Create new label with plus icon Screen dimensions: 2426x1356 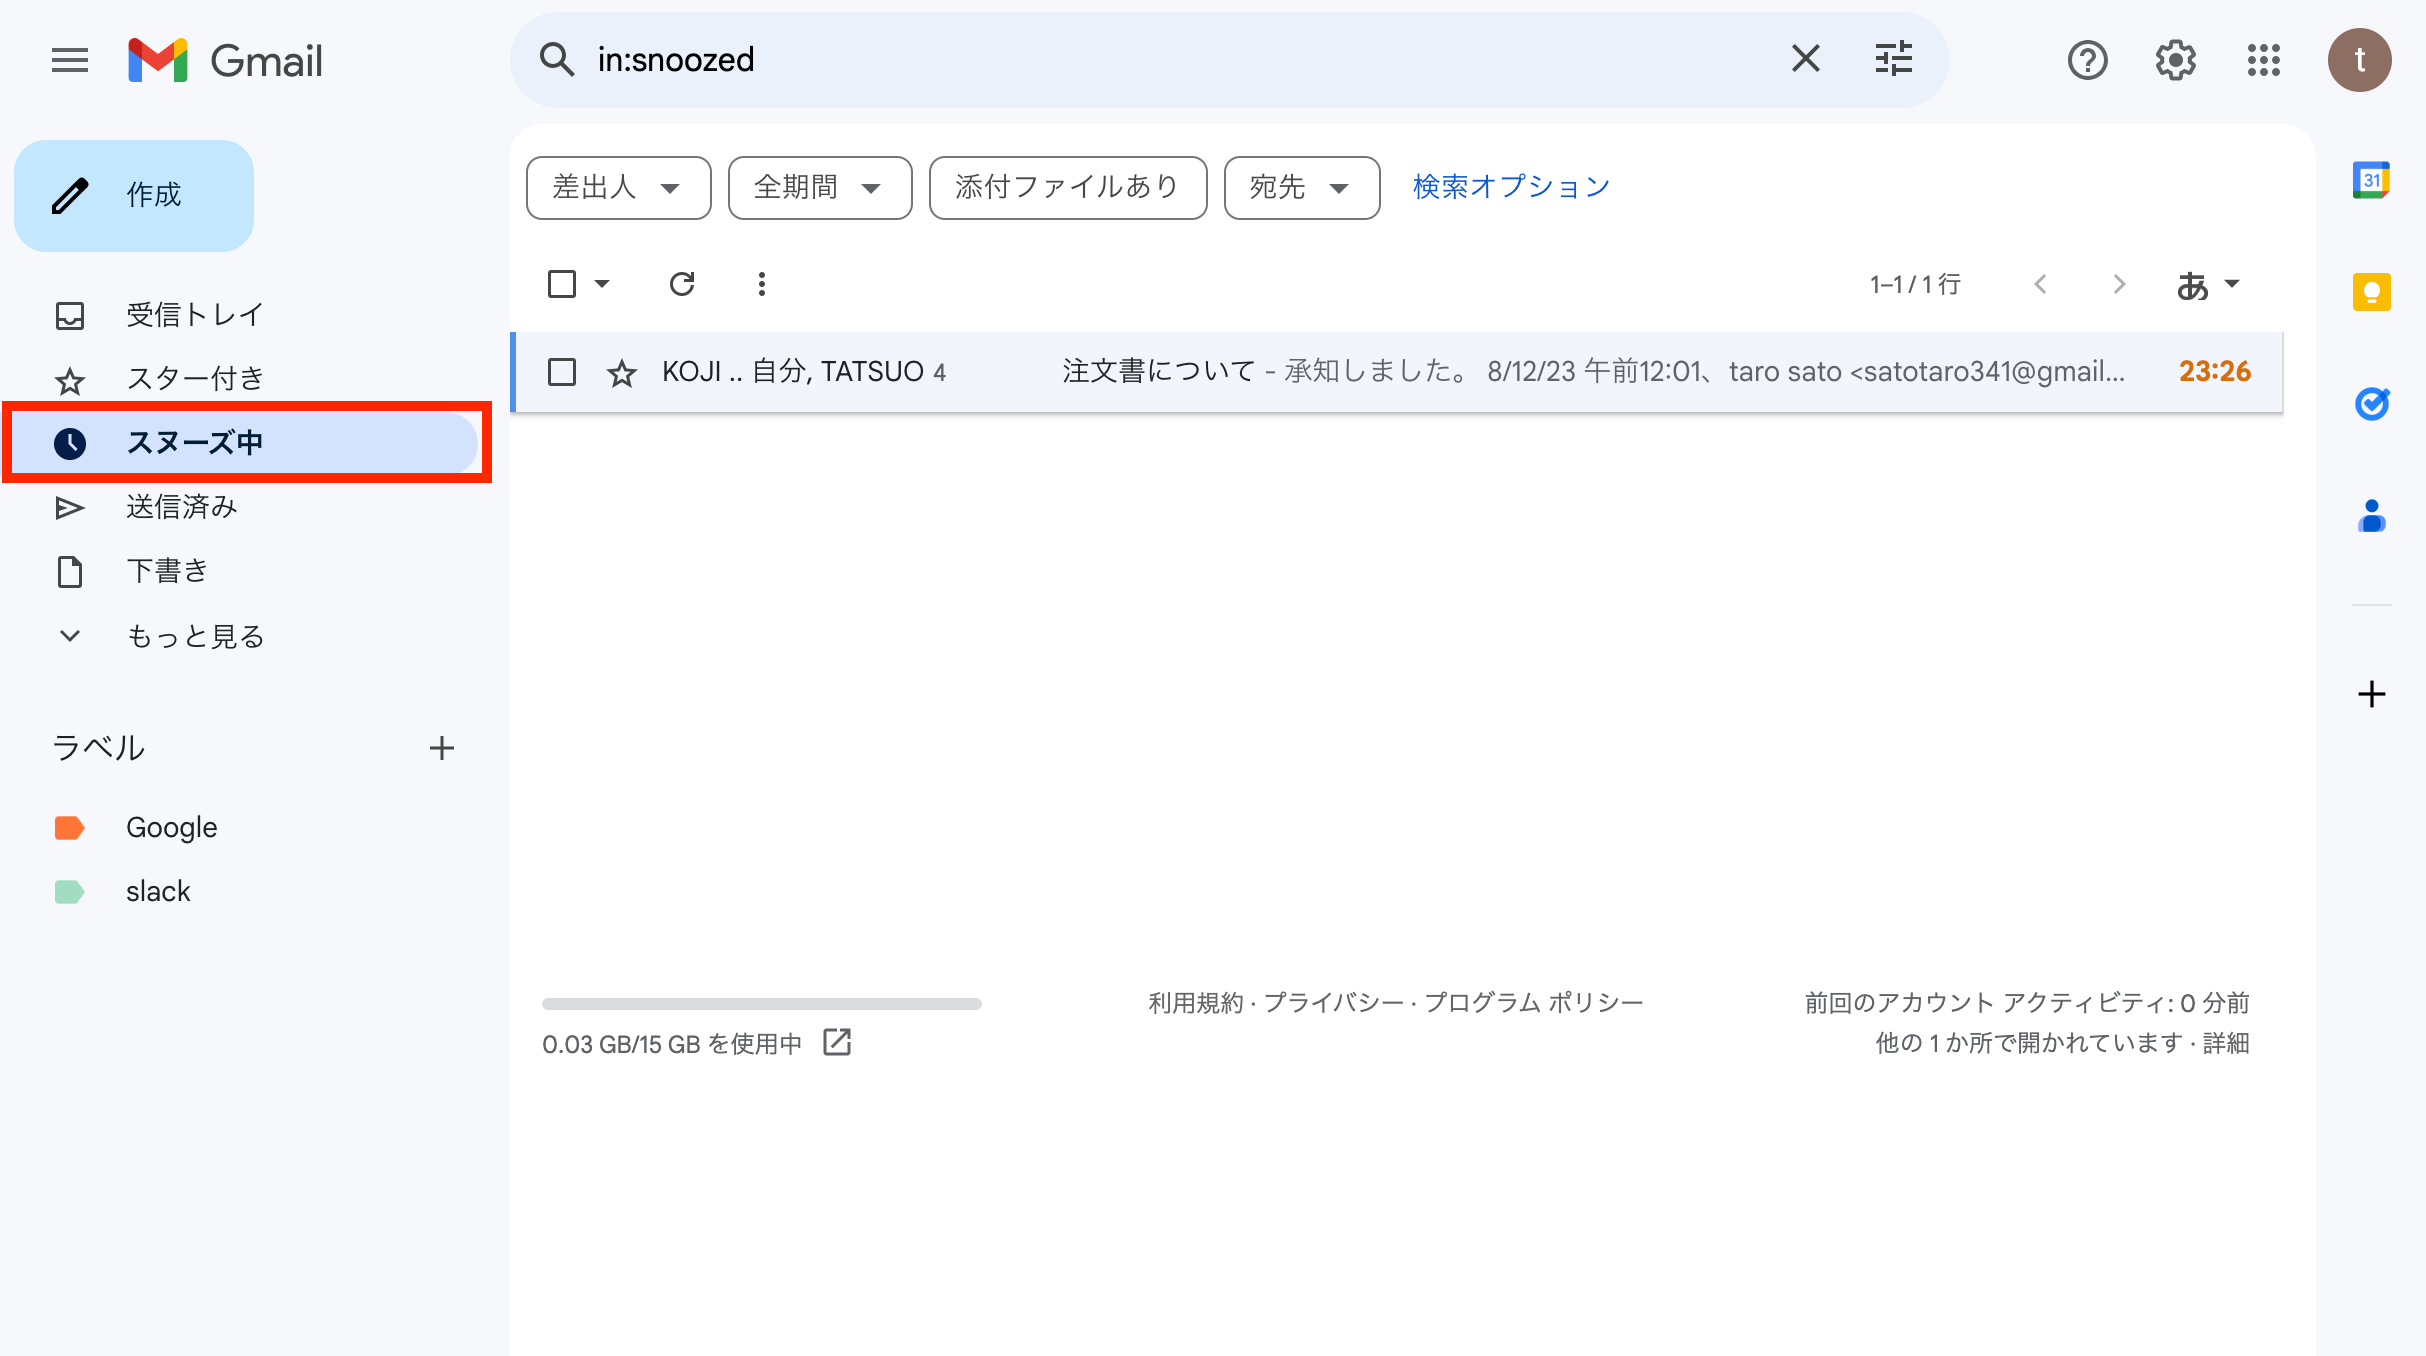coord(441,748)
